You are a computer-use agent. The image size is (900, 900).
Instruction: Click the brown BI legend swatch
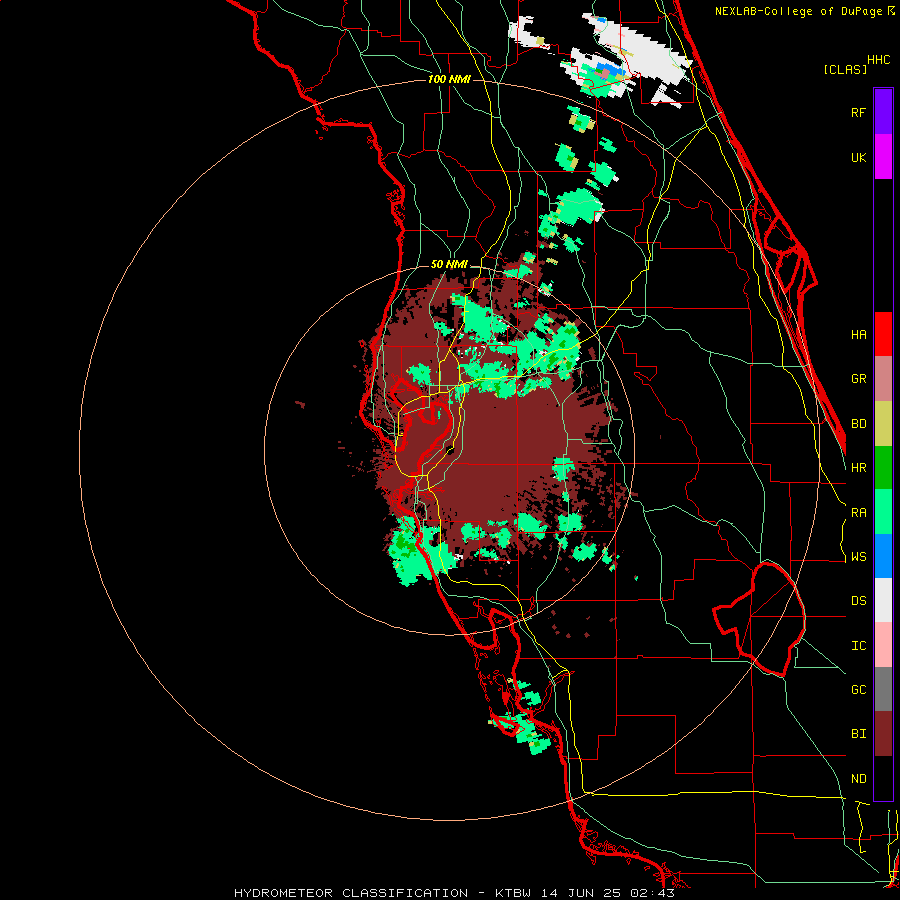(883, 734)
